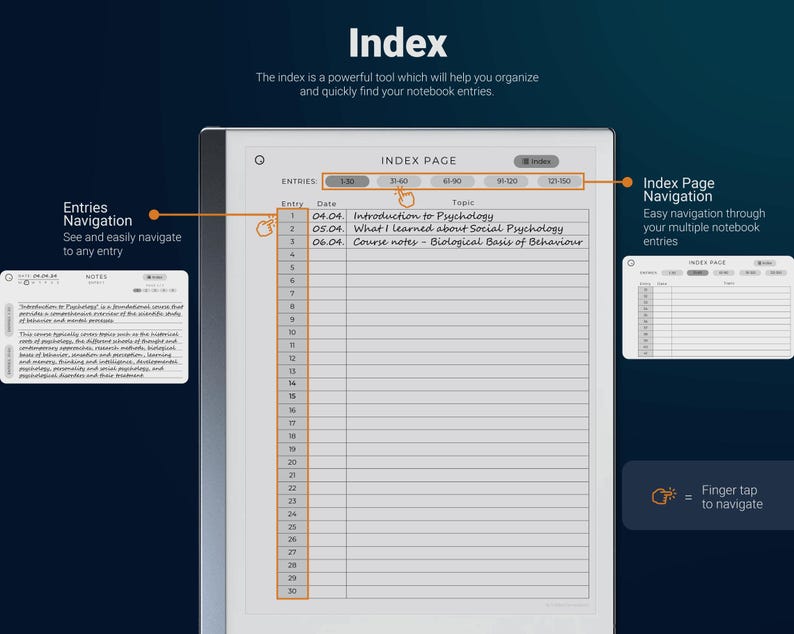Jump to entry number 3
The width and height of the screenshot is (794, 634).
point(292,242)
